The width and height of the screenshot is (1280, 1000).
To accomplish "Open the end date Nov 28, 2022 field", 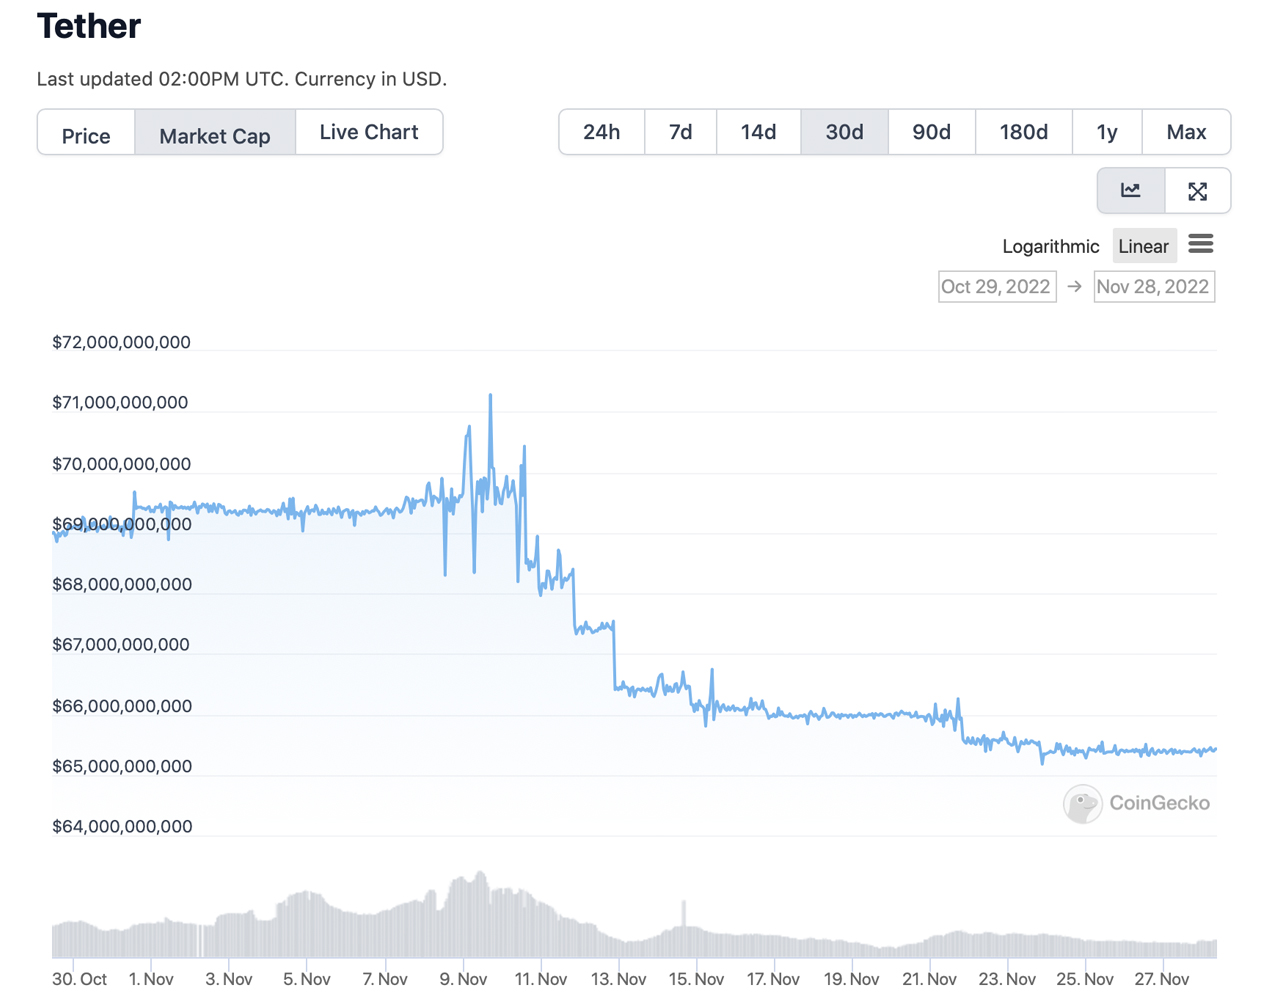I will click(x=1153, y=287).
